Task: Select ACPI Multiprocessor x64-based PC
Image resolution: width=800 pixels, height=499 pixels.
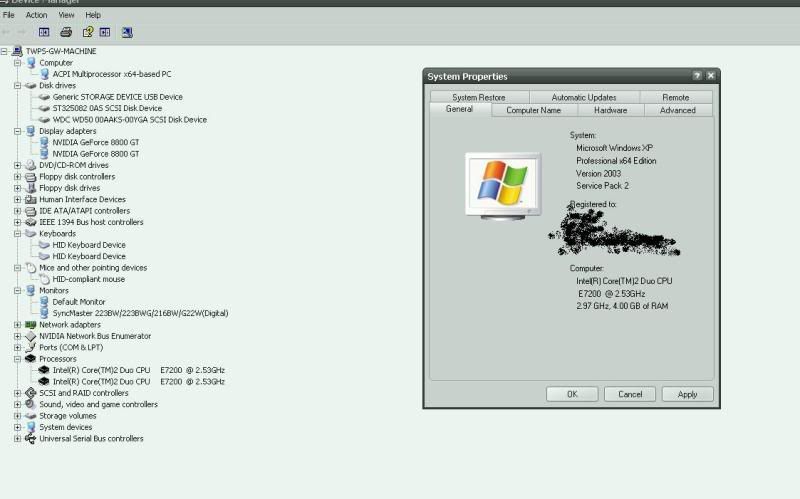Action: (112, 74)
